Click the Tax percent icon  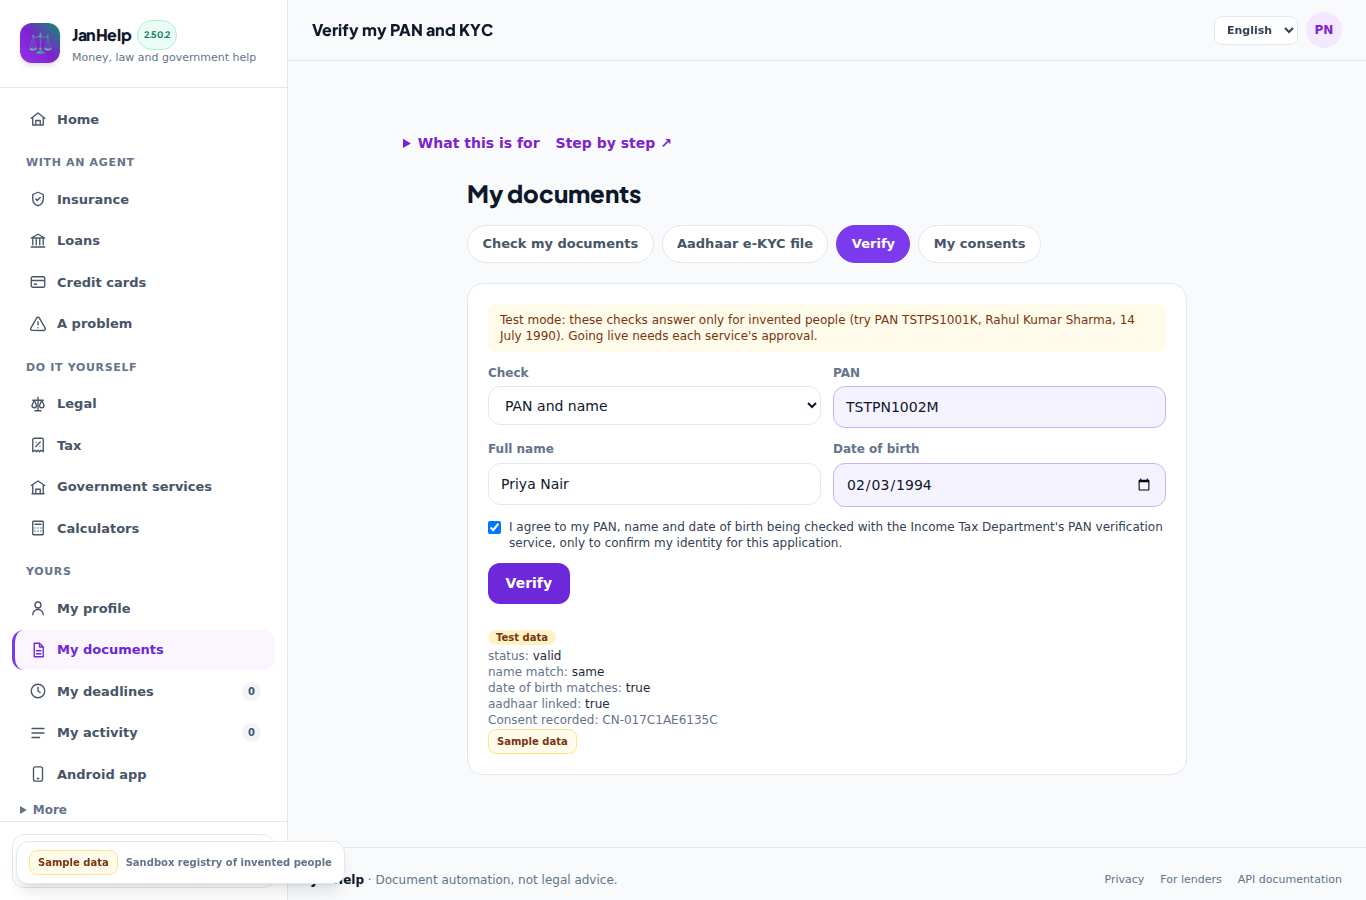point(38,445)
